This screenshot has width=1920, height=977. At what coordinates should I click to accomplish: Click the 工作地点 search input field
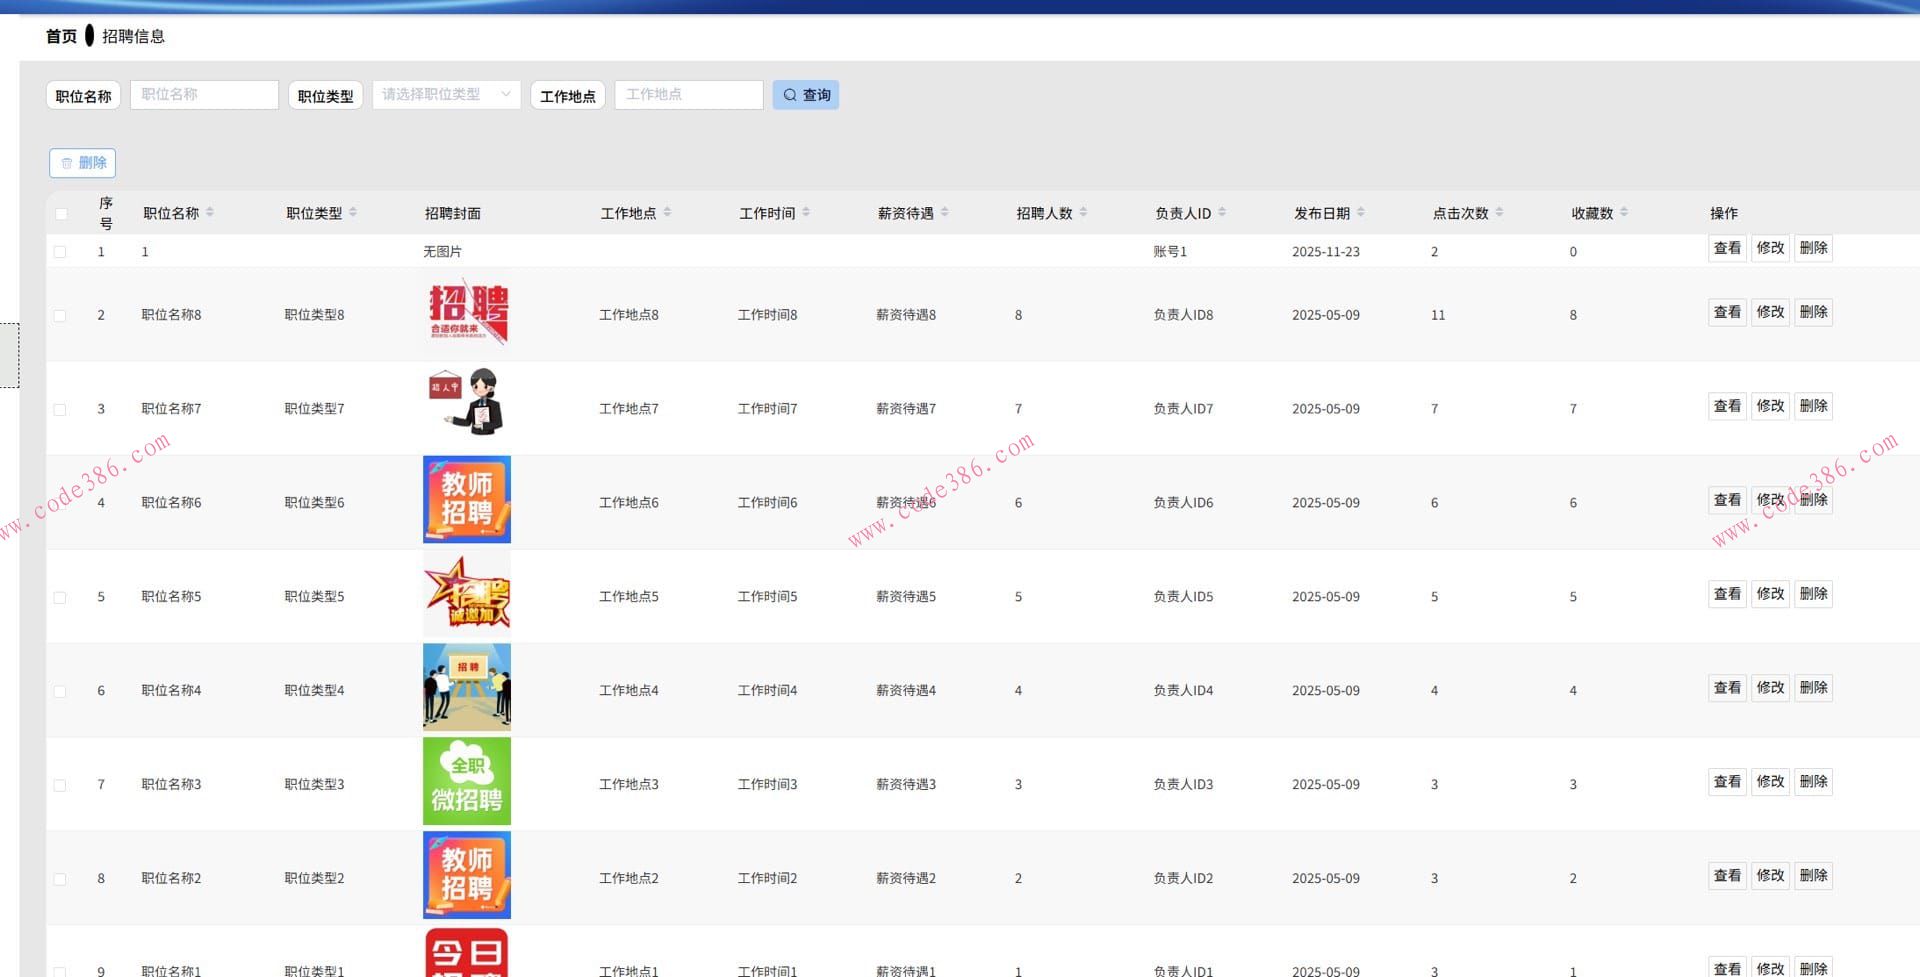tap(688, 95)
